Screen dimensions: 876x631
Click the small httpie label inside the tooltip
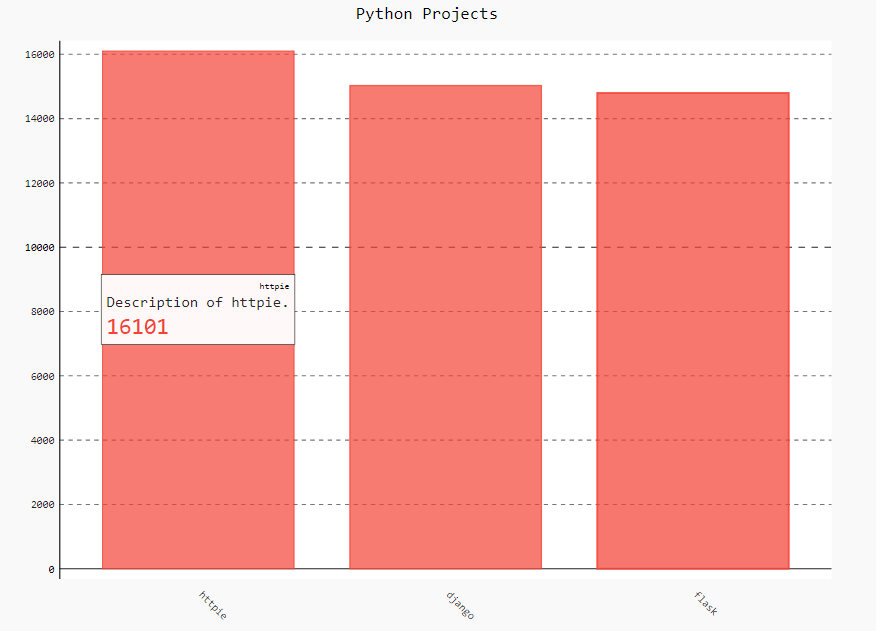pyautogui.click(x=274, y=286)
